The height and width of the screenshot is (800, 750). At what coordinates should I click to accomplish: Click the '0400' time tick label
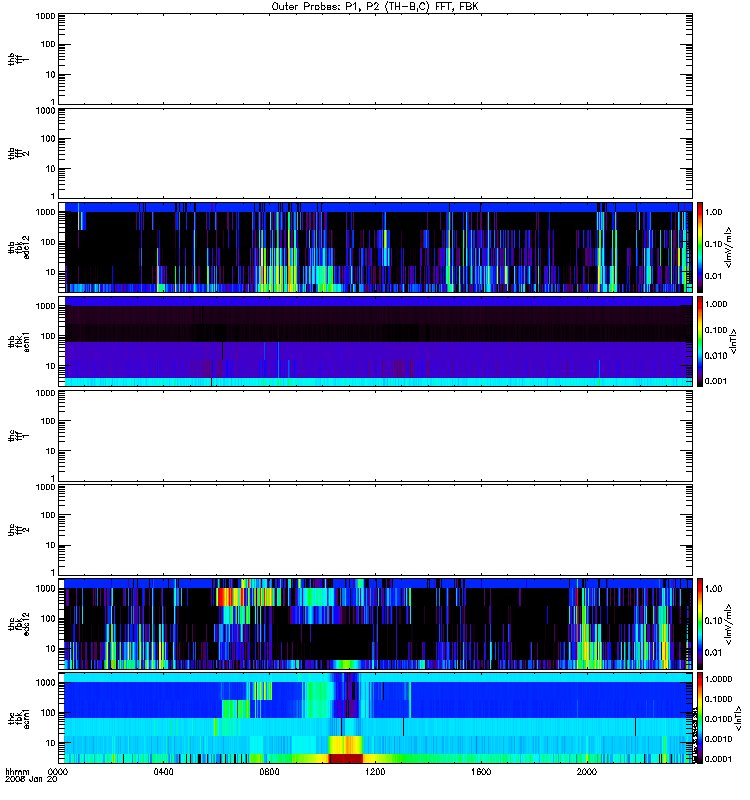coord(163,771)
